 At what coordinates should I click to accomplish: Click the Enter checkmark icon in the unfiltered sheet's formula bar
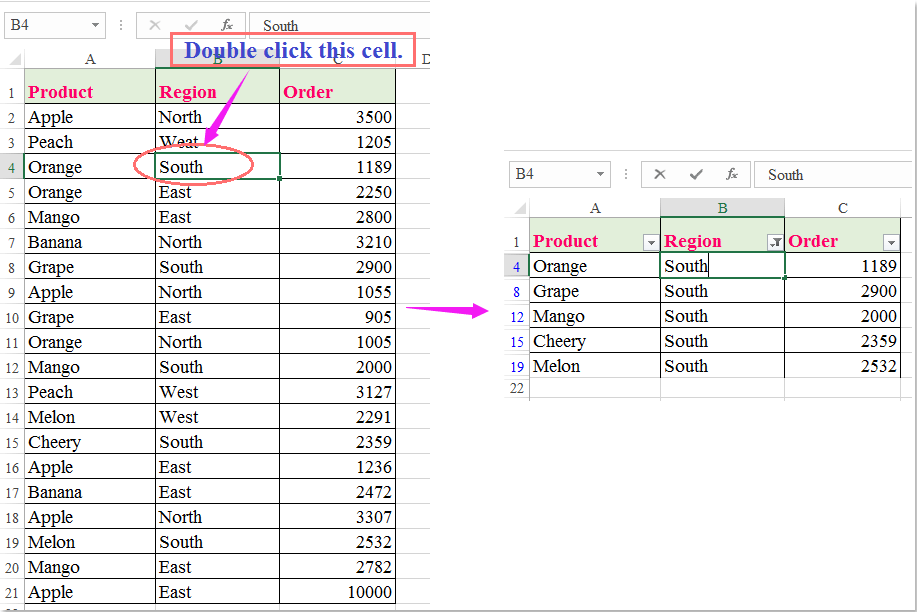pos(191,25)
